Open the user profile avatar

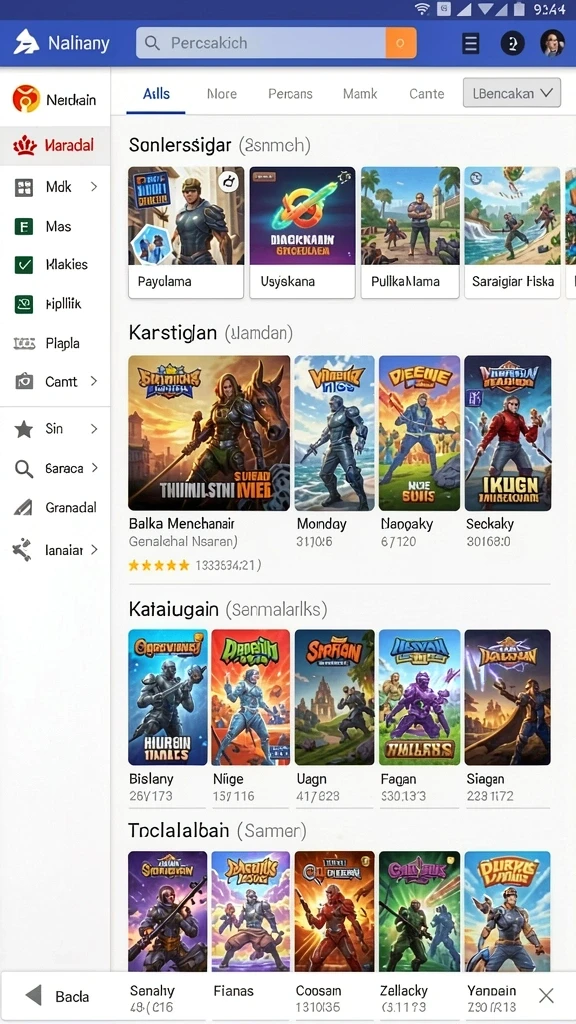[552, 43]
